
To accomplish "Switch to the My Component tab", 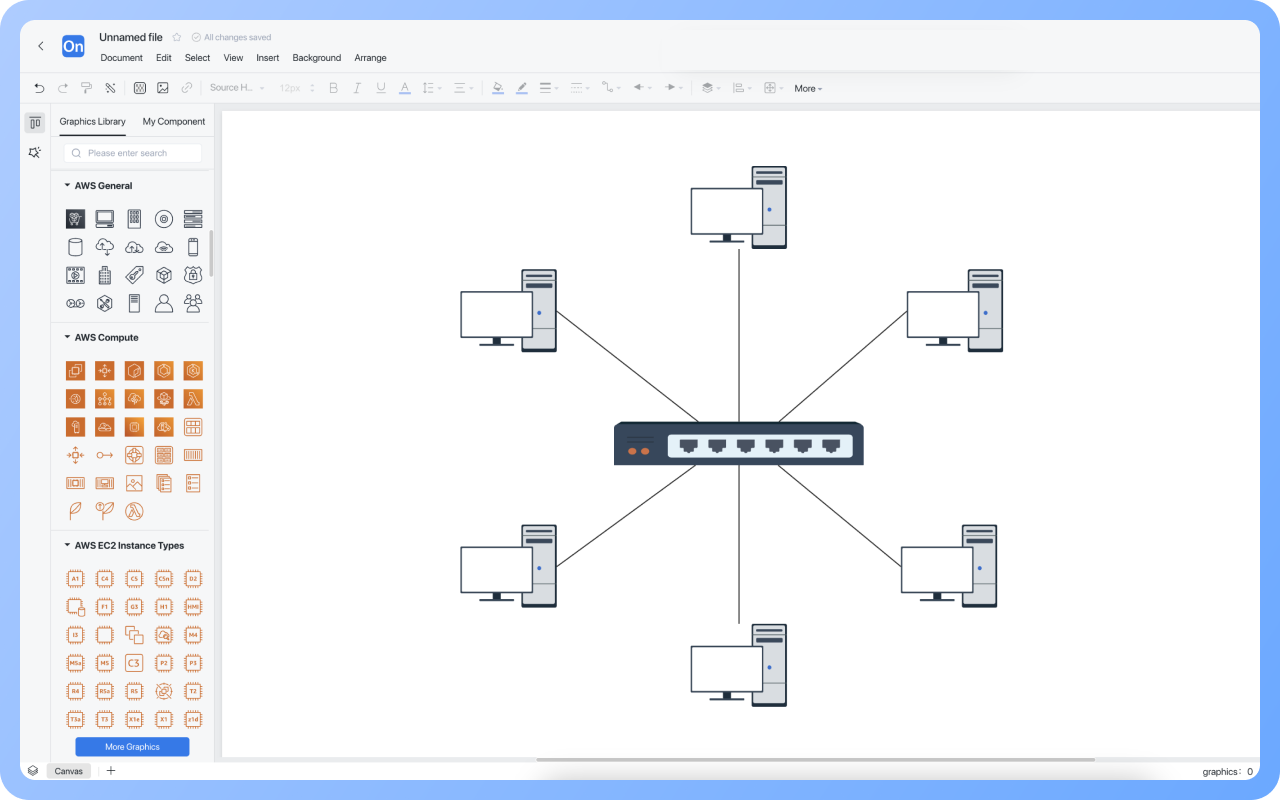I will [174, 122].
